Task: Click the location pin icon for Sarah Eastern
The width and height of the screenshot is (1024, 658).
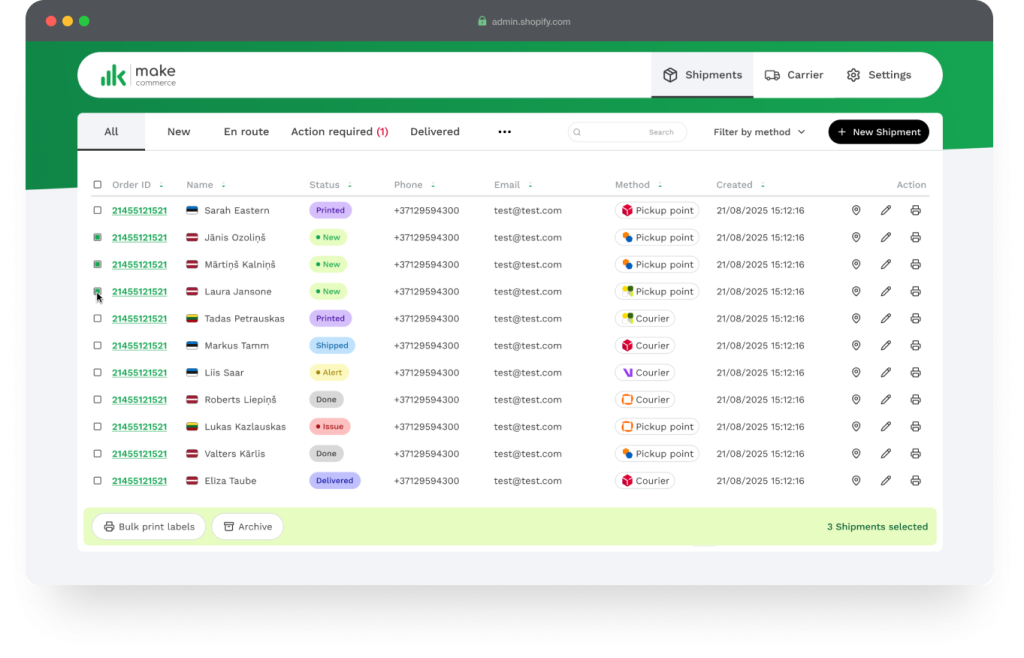Action: coord(856,211)
